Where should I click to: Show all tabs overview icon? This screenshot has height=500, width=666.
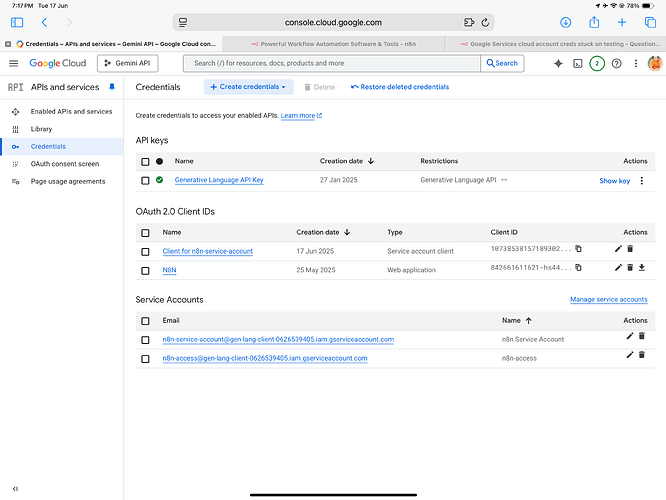[650, 23]
